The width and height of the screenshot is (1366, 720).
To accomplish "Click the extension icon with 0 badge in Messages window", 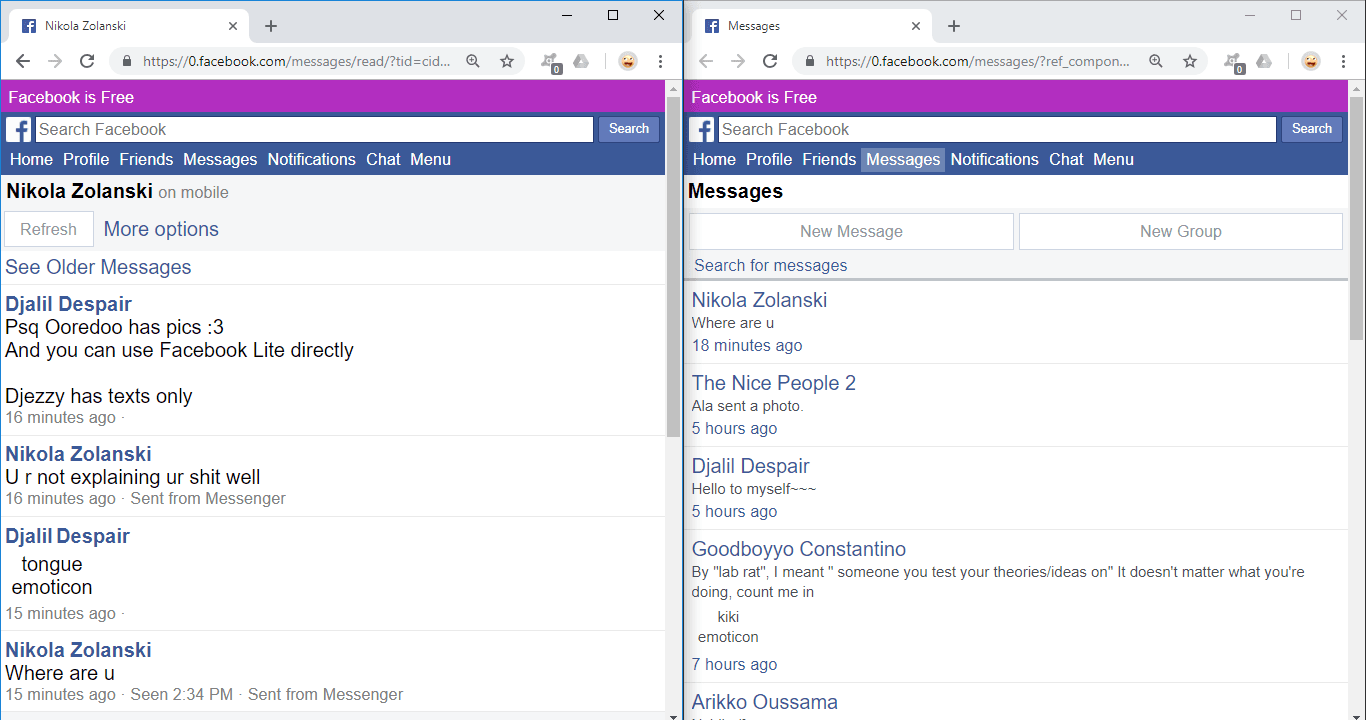I will point(1233,62).
